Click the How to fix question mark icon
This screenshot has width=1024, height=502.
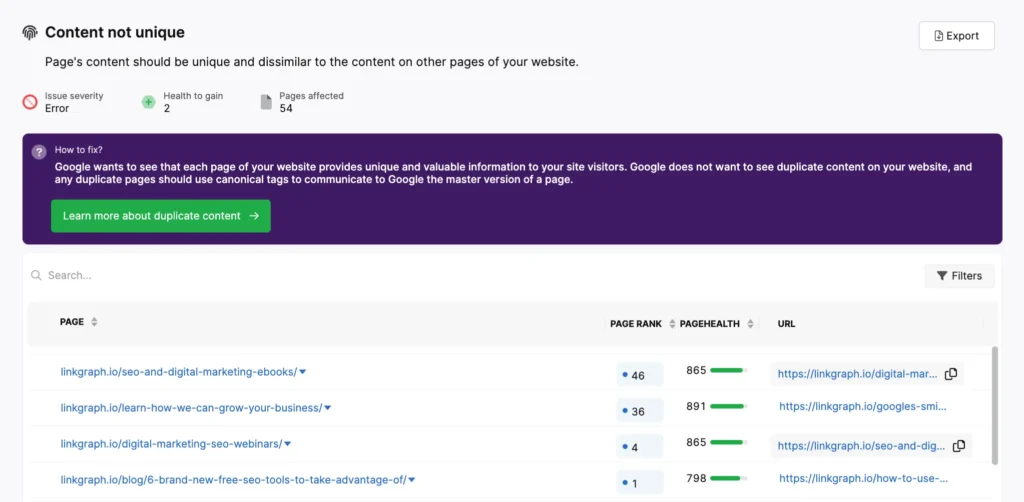click(x=39, y=152)
